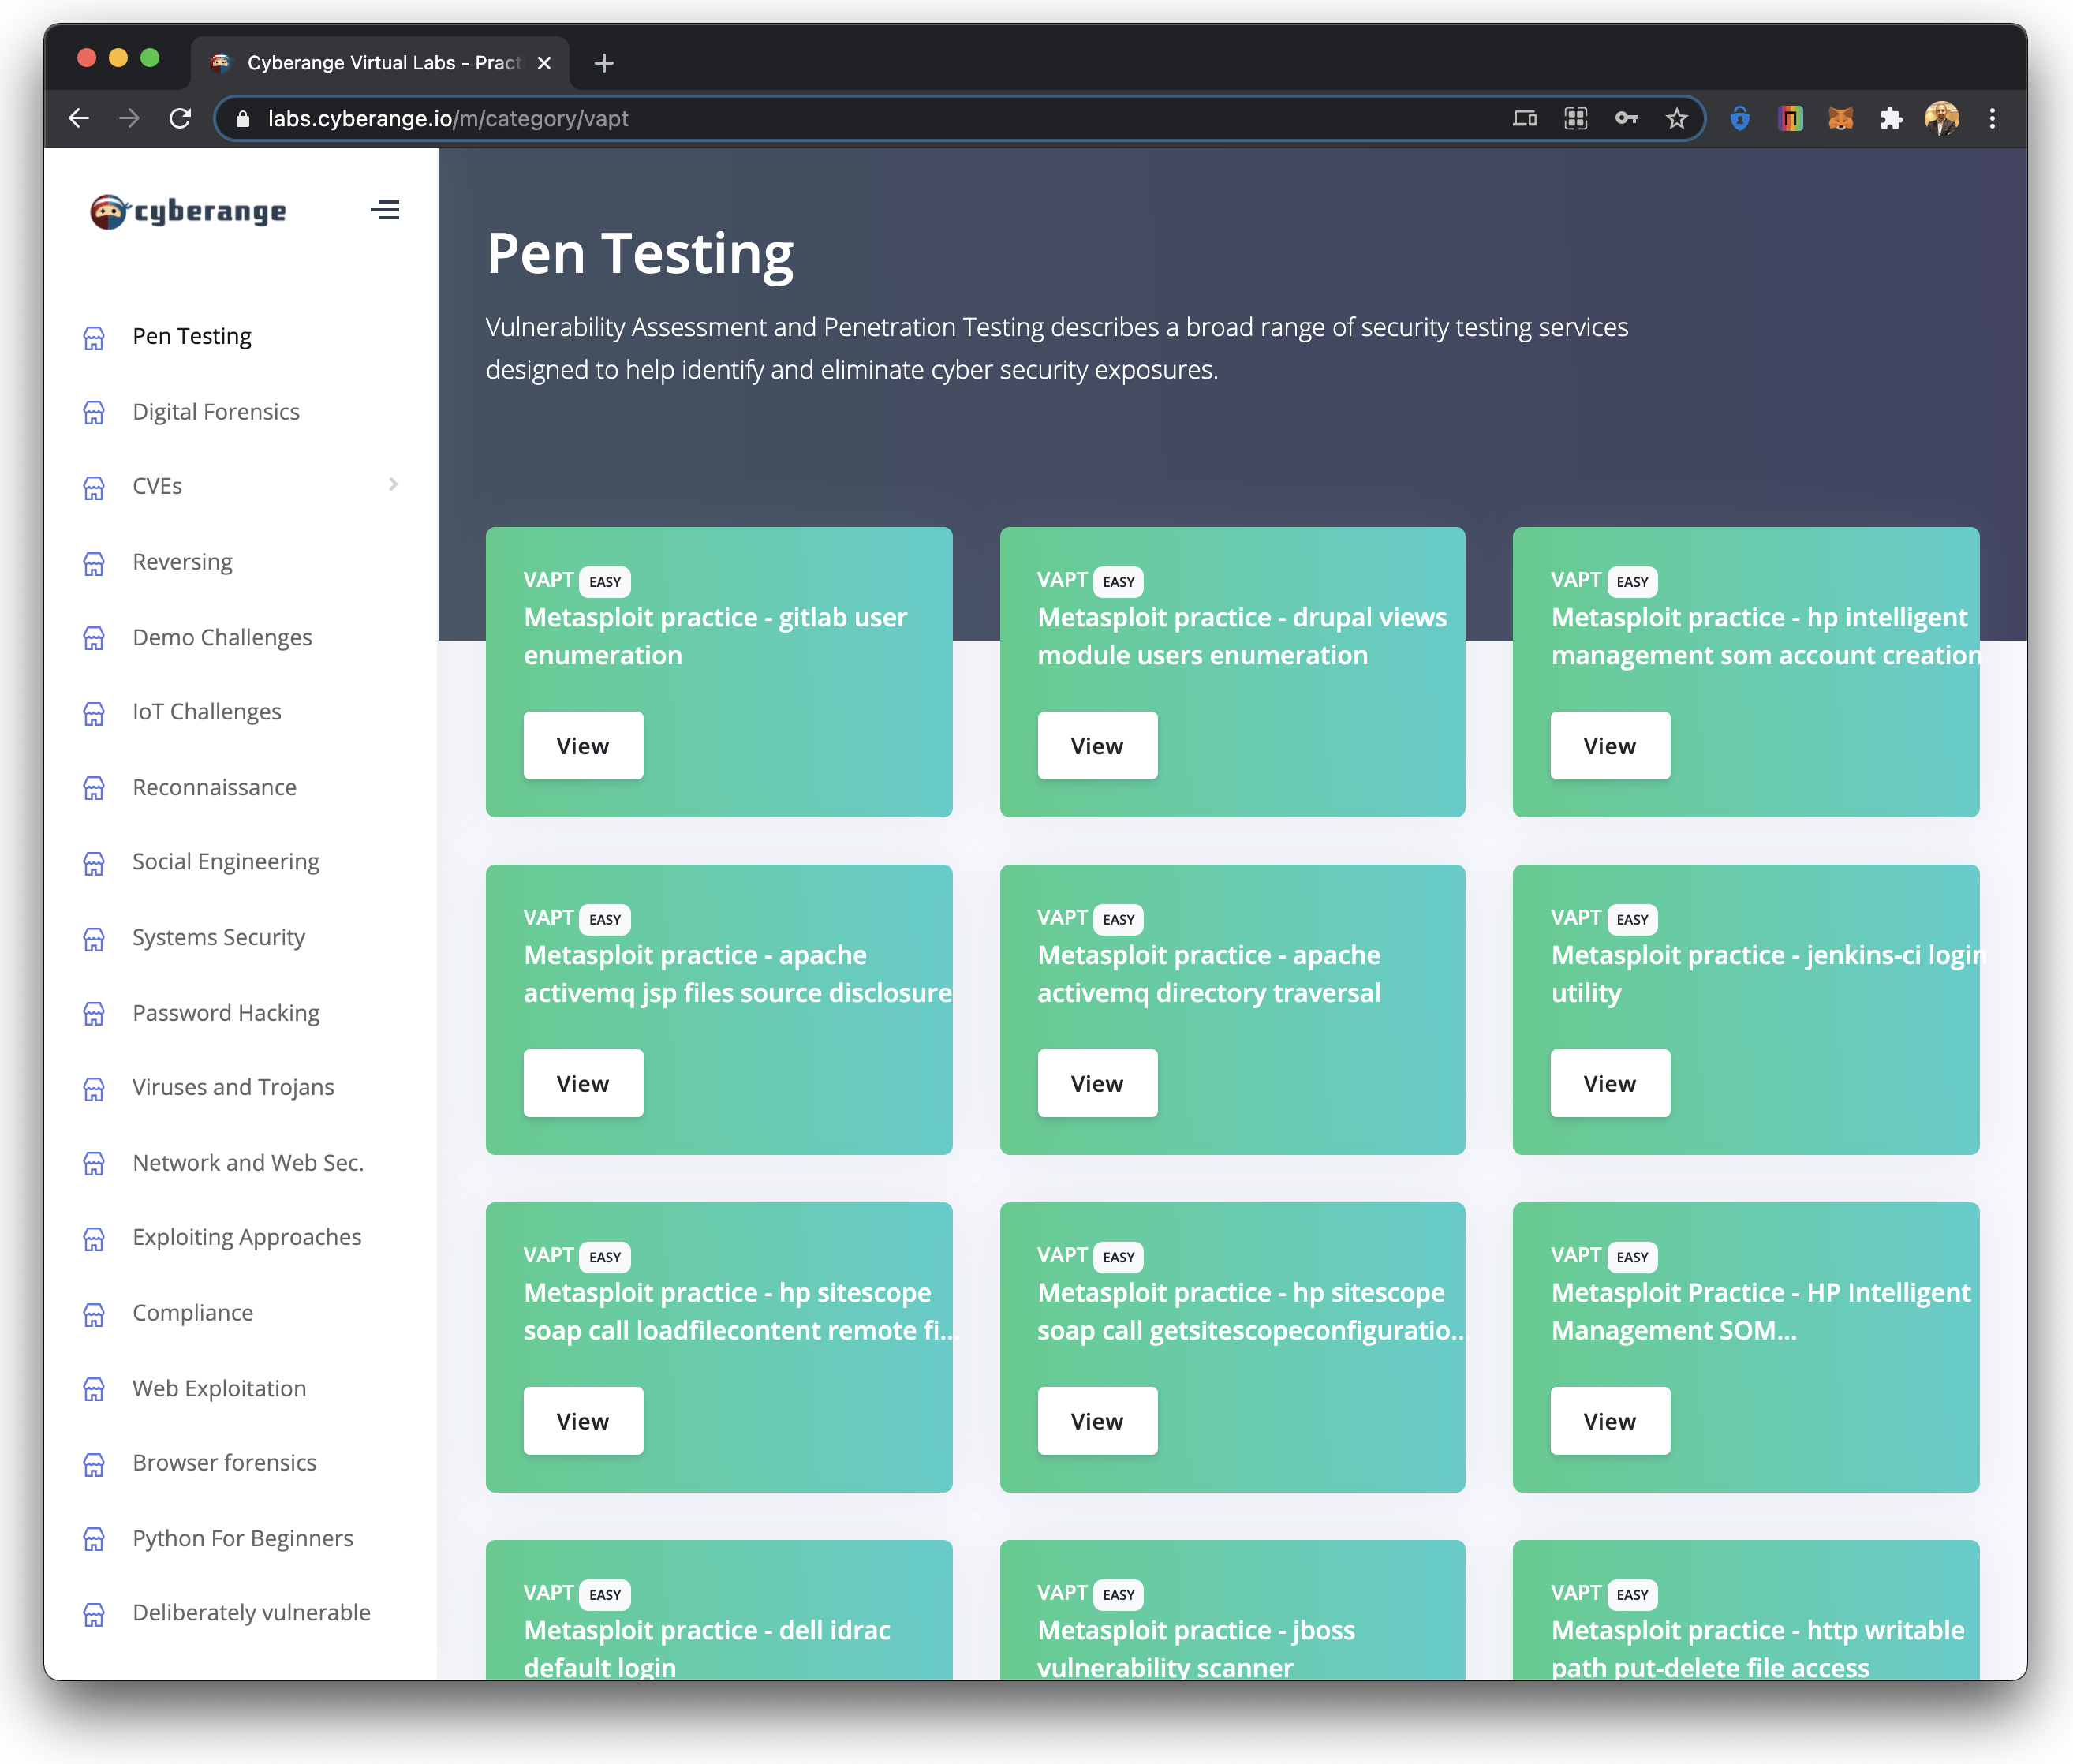
Task: Open a new browser tab
Action: tap(604, 63)
